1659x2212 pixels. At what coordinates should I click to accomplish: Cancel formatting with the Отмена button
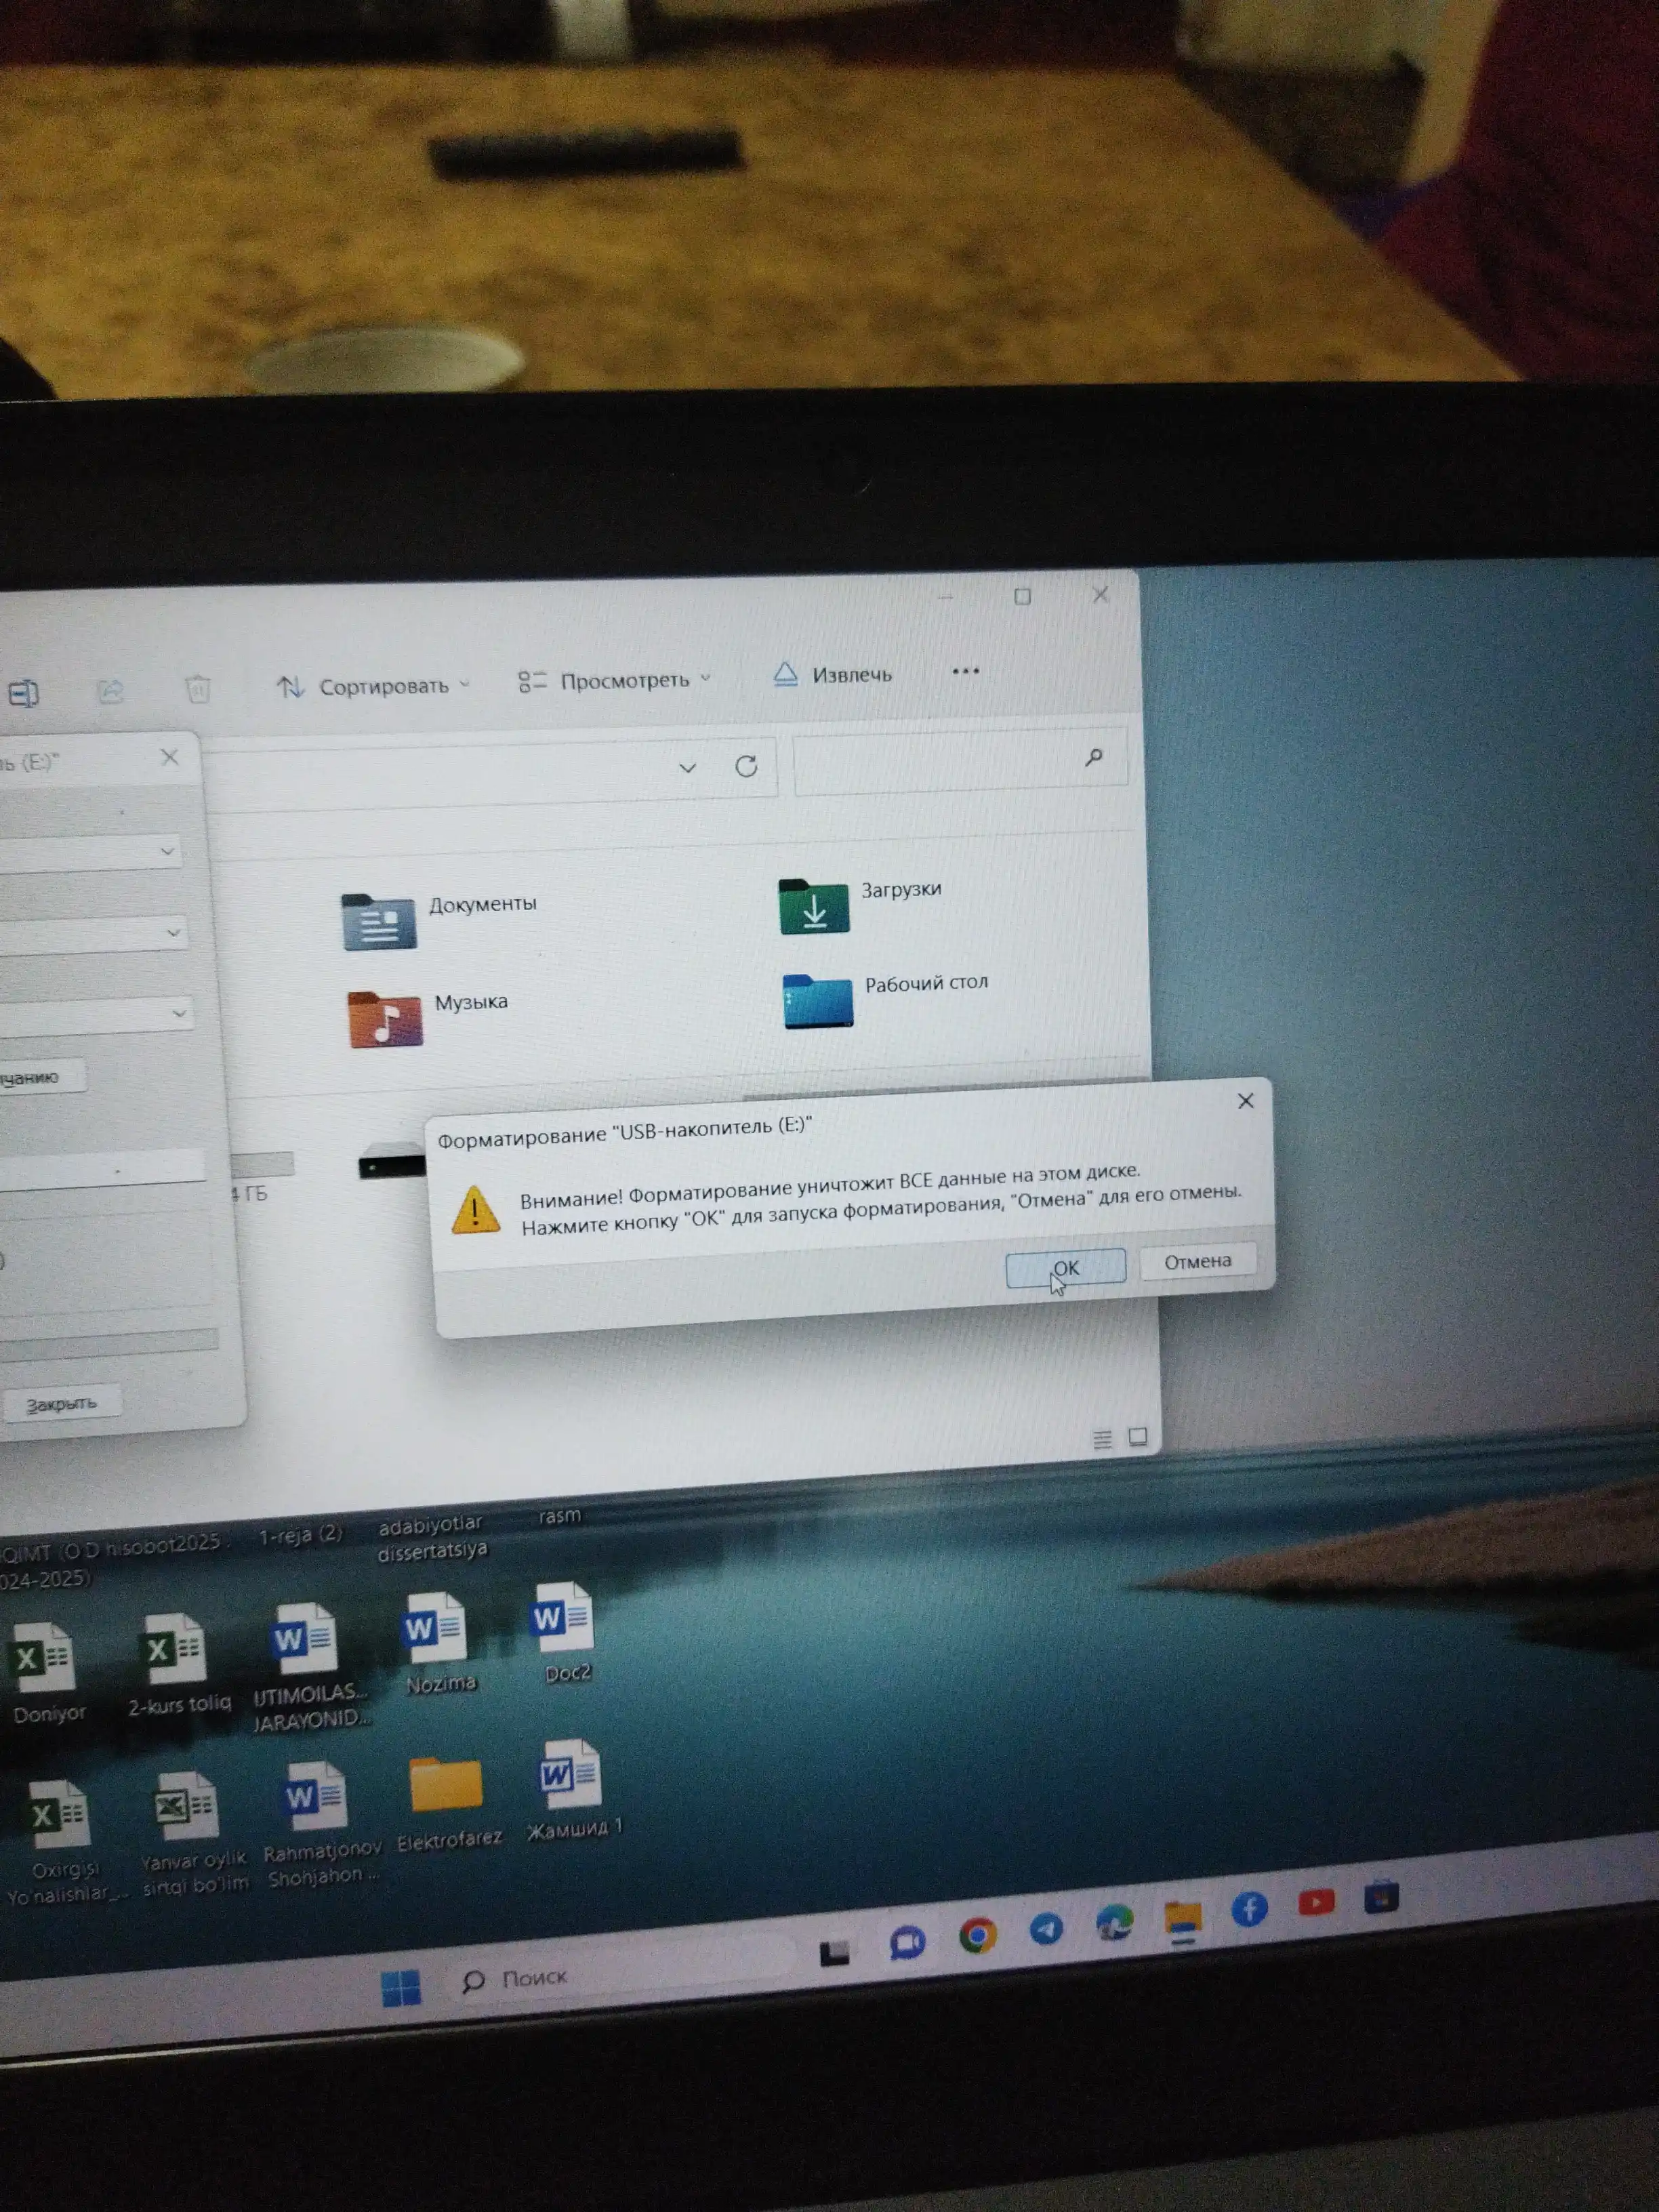click(1197, 1261)
